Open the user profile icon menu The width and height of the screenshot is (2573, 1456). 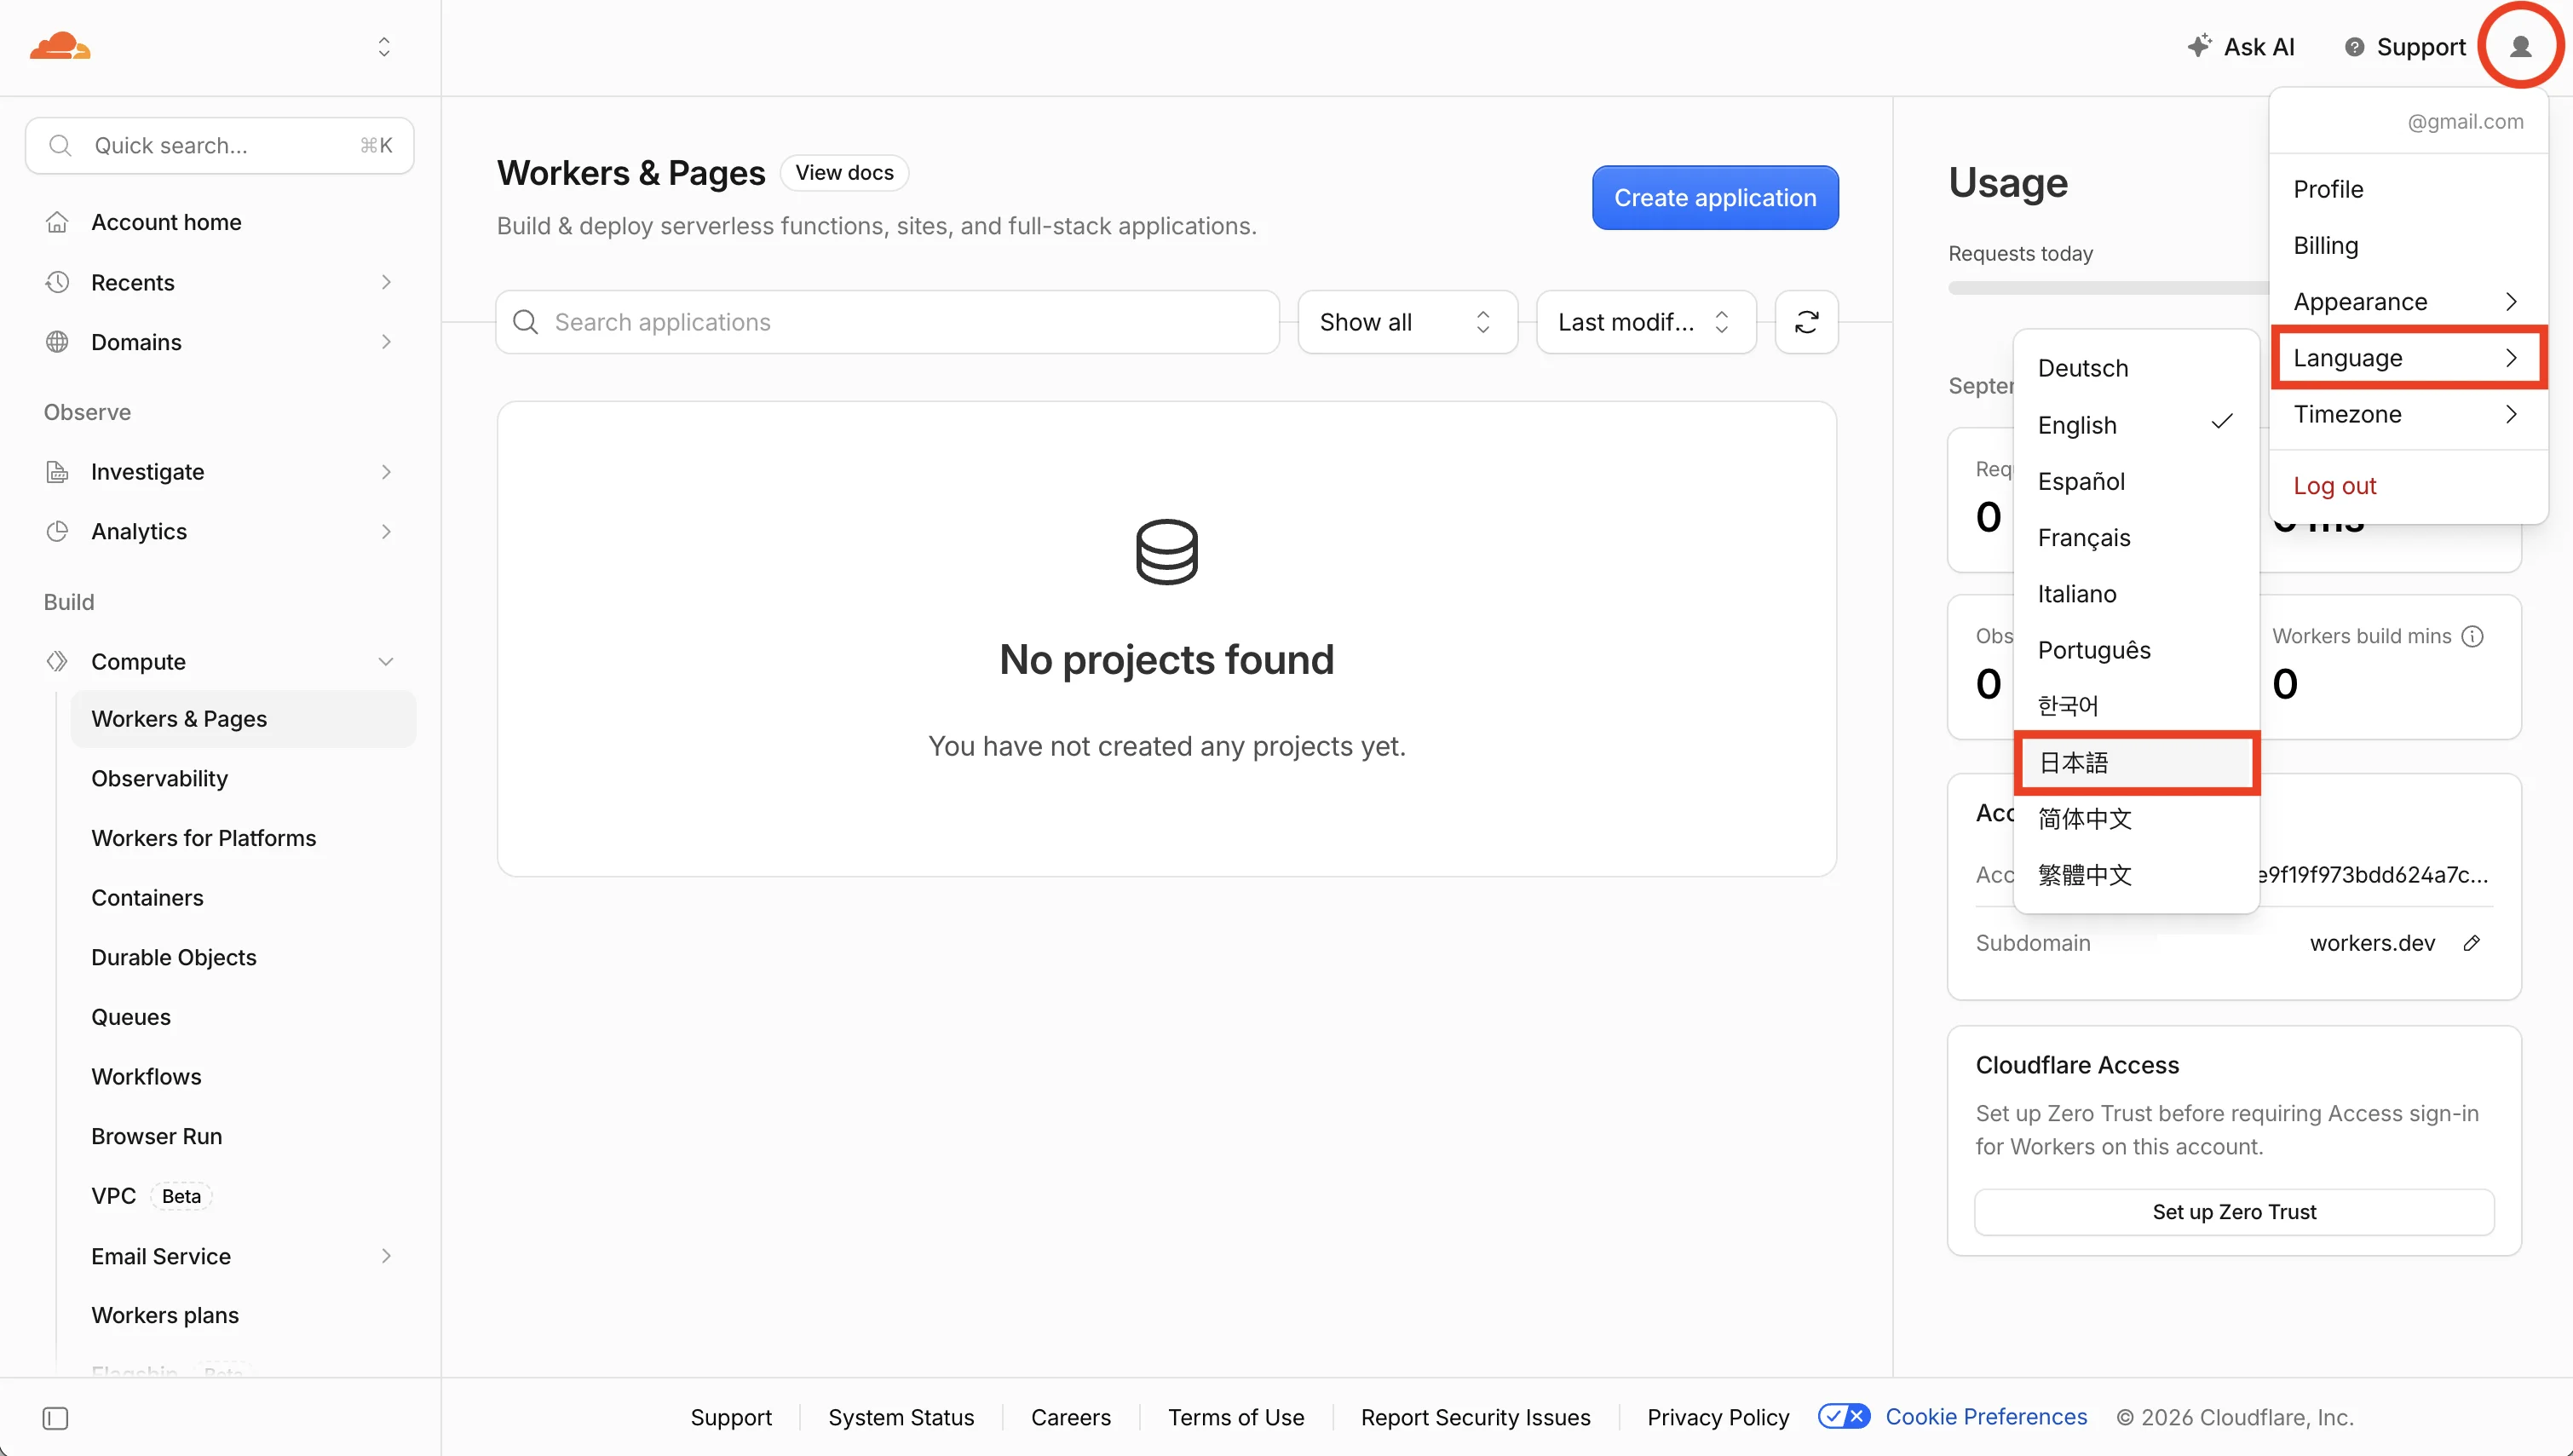tap(2520, 47)
